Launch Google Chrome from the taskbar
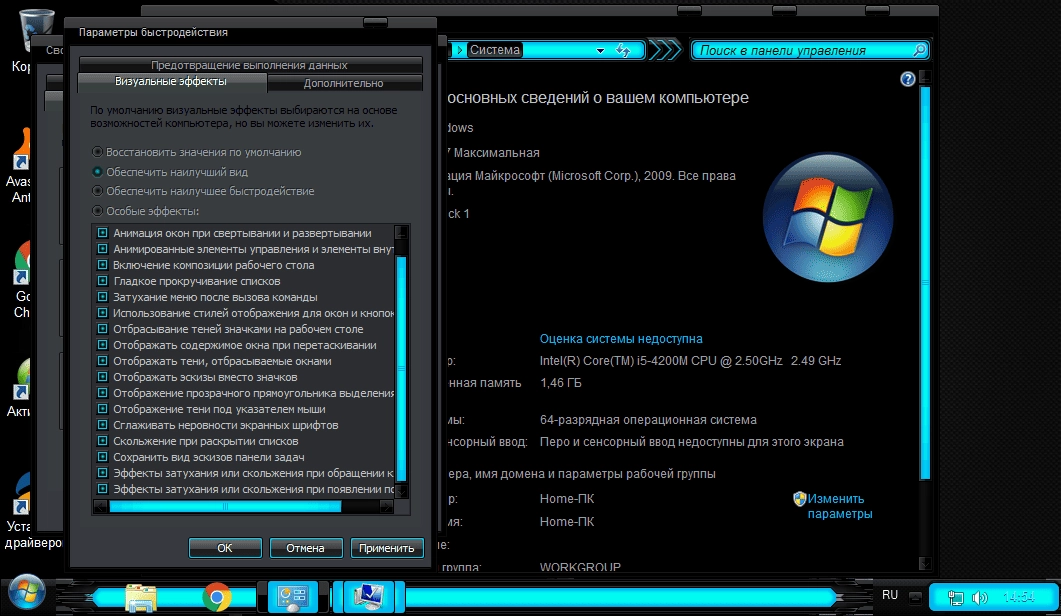This screenshot has width=1061, height=616. point(217,597)
